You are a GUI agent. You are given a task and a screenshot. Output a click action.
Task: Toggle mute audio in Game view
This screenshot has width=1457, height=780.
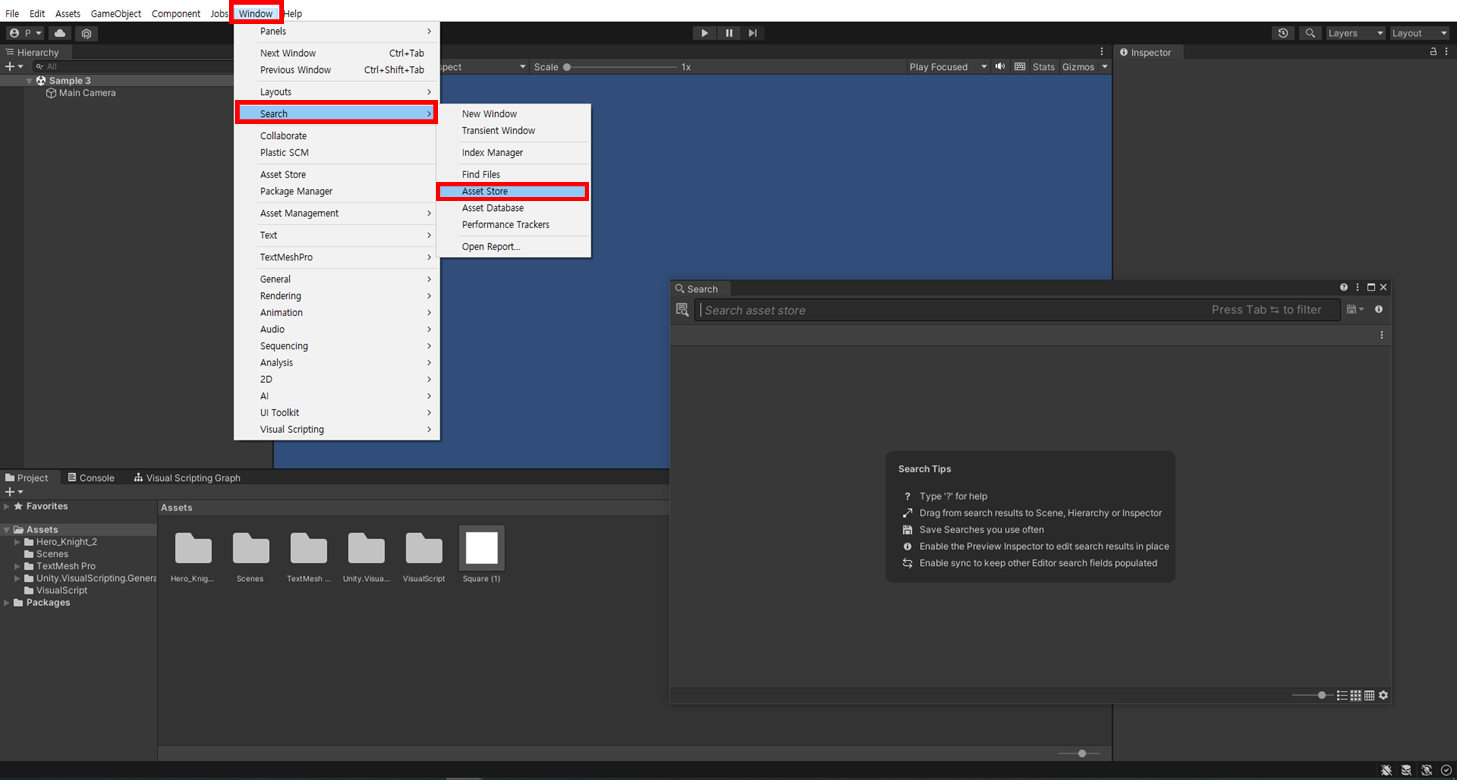(1000, 67)
